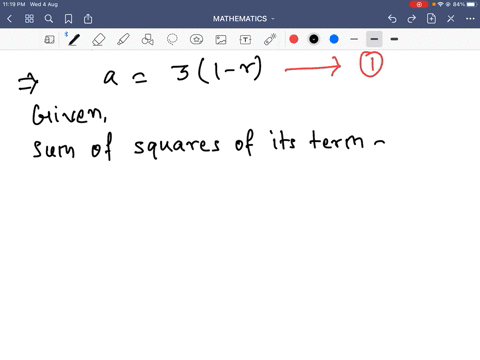Select the Lasso selection tool
Viewport: 480px width, 360px height.
point(172,40)
